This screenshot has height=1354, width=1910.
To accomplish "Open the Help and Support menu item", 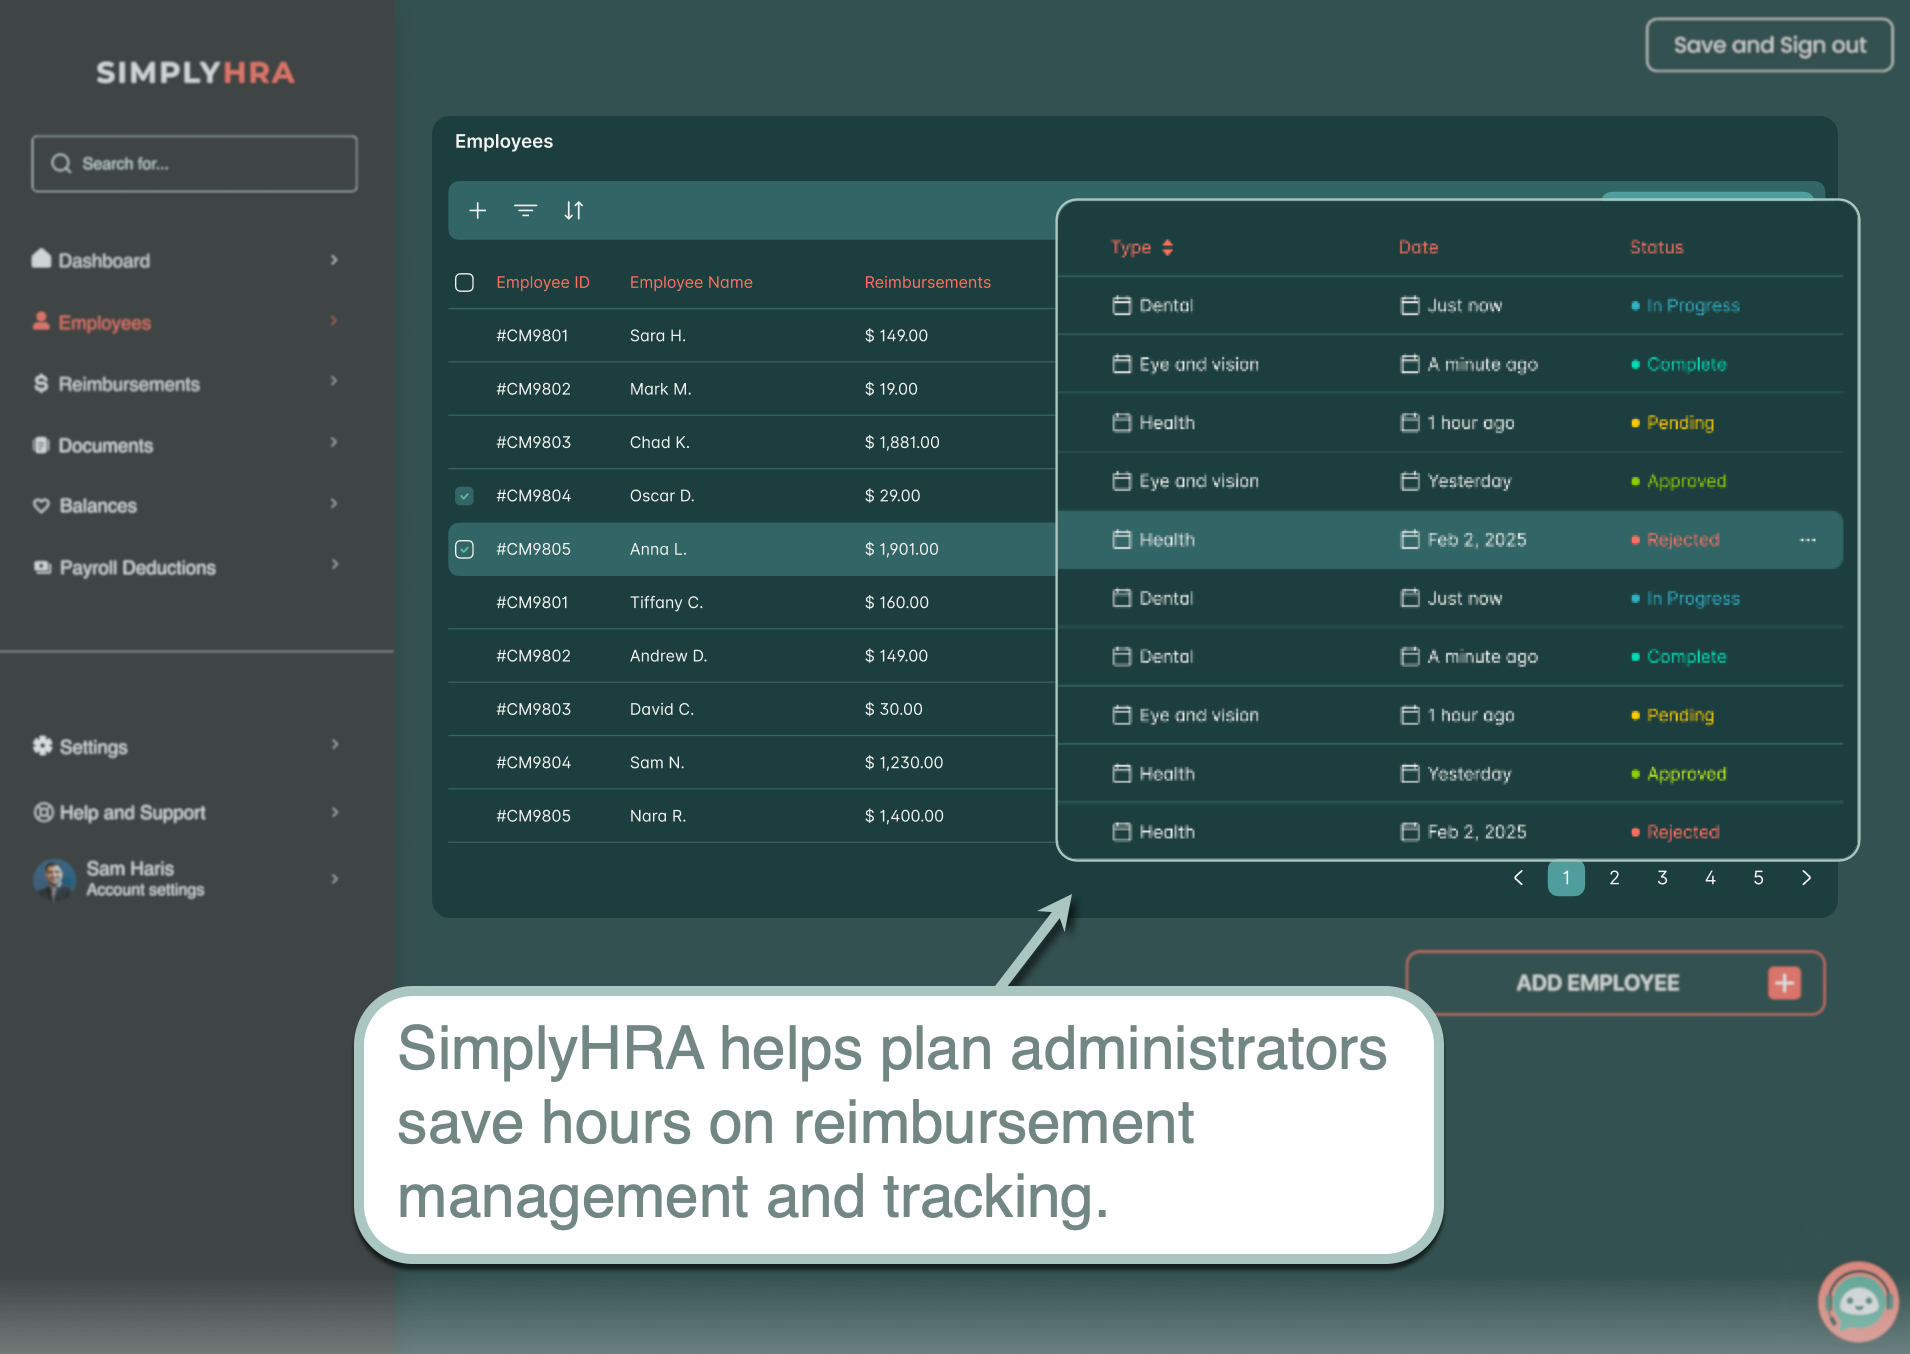I will point(133,813).
